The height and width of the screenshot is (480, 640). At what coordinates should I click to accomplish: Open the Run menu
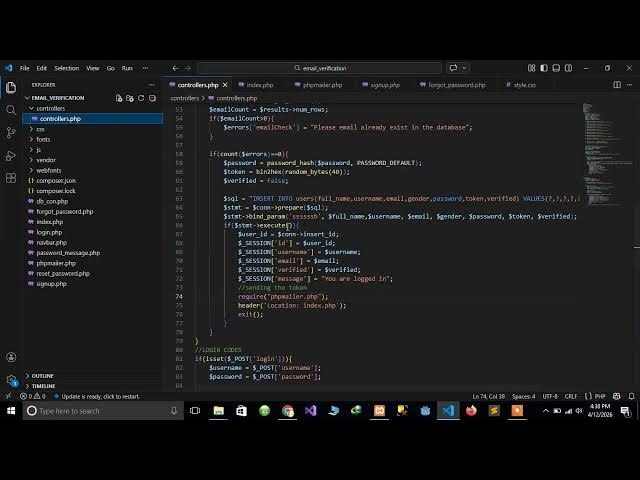pos(127,68)
